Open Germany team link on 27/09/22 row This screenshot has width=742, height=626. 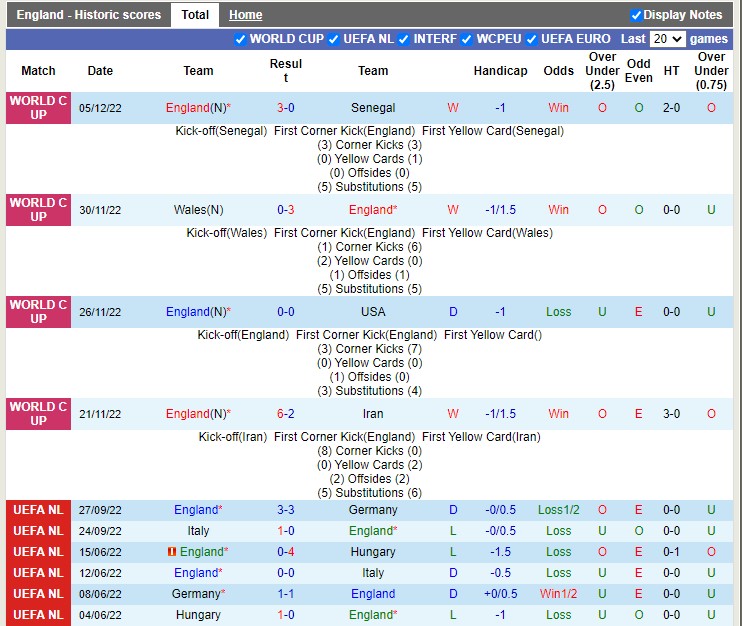pos(373,510)
